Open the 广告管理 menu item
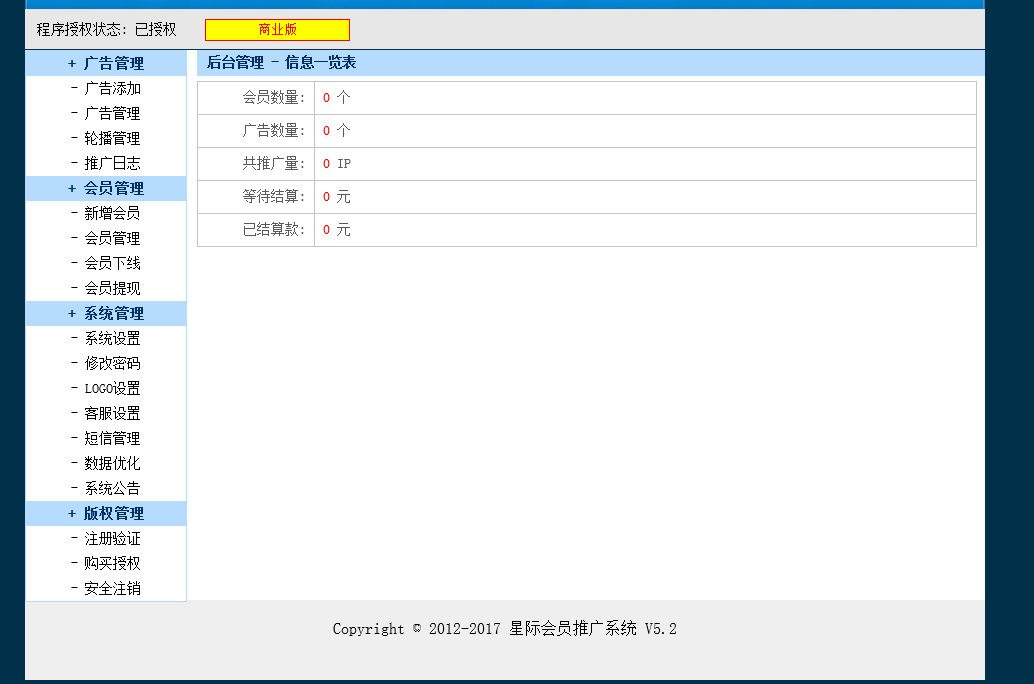The height and width of the screenshot is (684, 1034). click(x=112, y=113)
